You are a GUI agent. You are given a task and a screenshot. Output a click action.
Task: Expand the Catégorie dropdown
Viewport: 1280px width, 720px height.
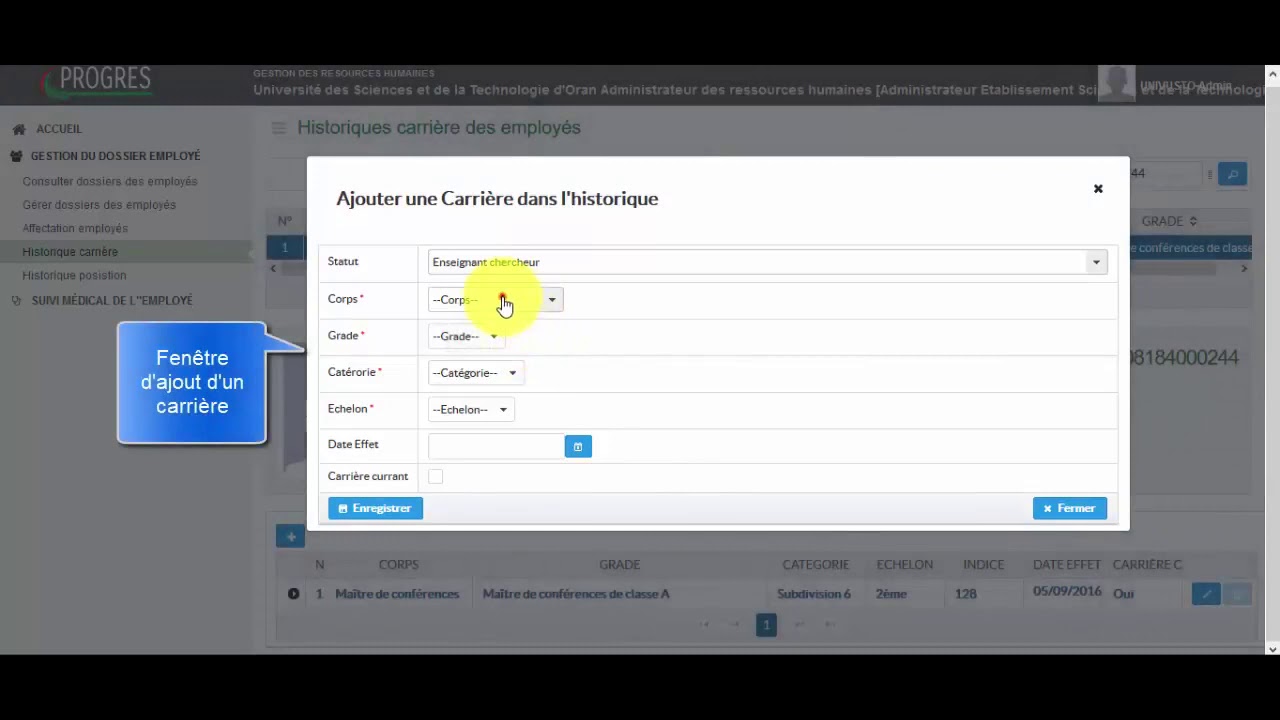(475, 373)
